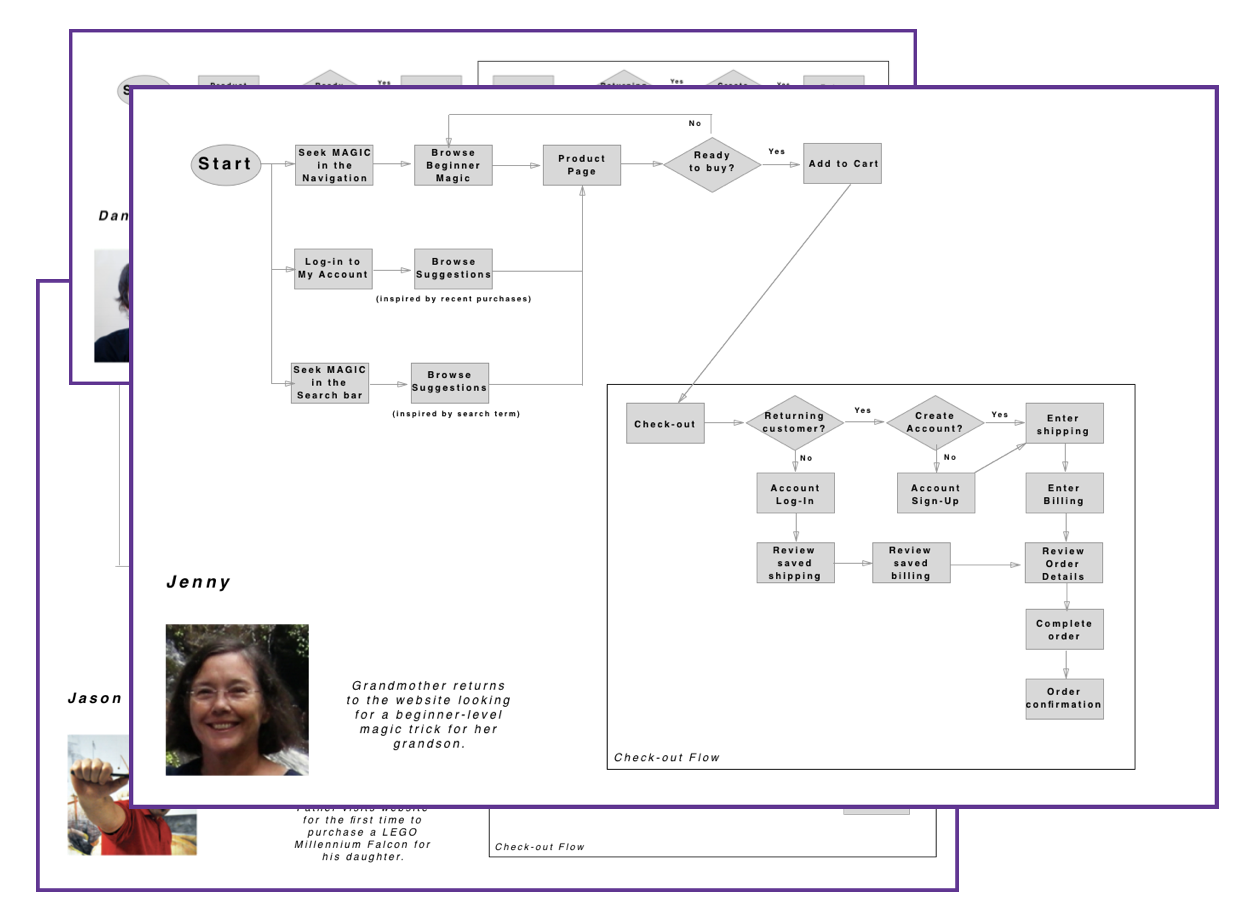Click the Review saved billing box
The height and width of the screenshot is (916, 1236).
(911, 563)
